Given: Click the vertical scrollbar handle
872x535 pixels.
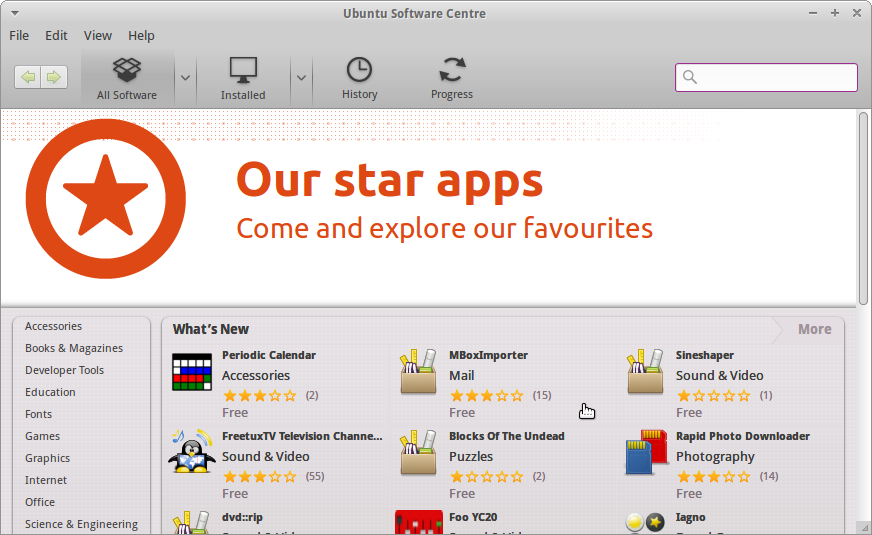Looking at the screenshot, I should coord(863,208).
